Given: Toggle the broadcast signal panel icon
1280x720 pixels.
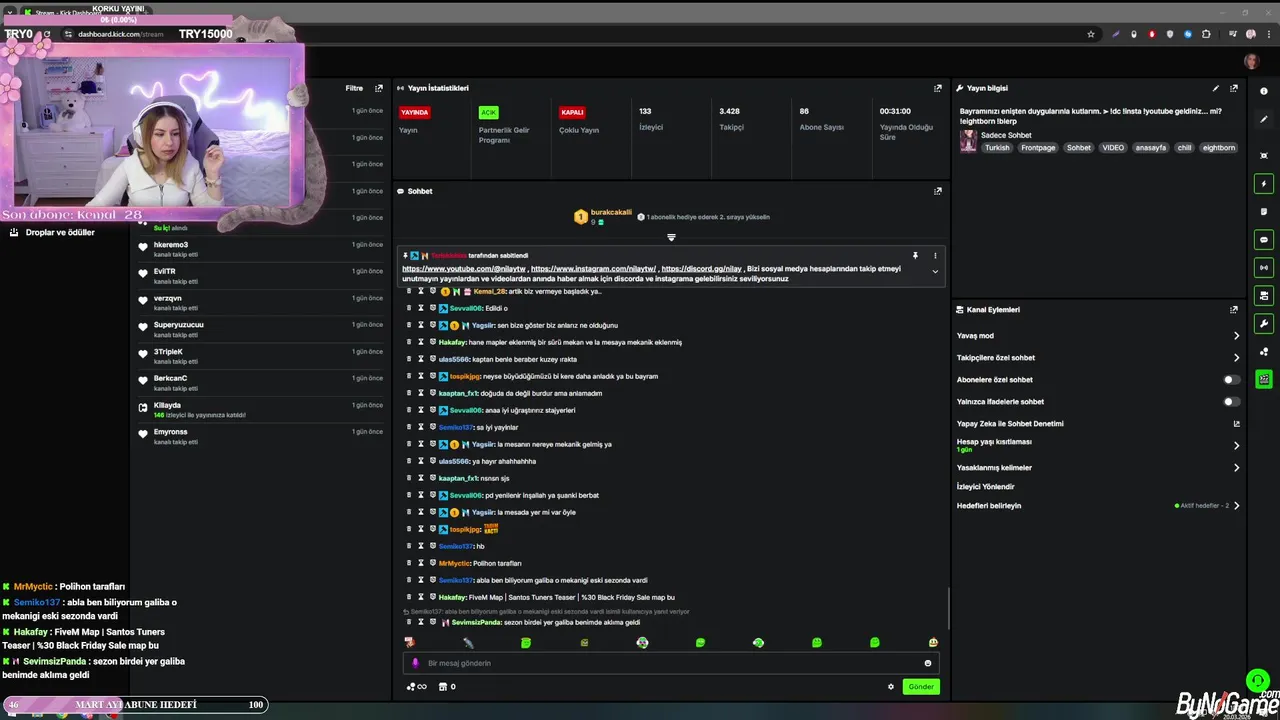Looking at the screenshot, I should coord(1264,268).
